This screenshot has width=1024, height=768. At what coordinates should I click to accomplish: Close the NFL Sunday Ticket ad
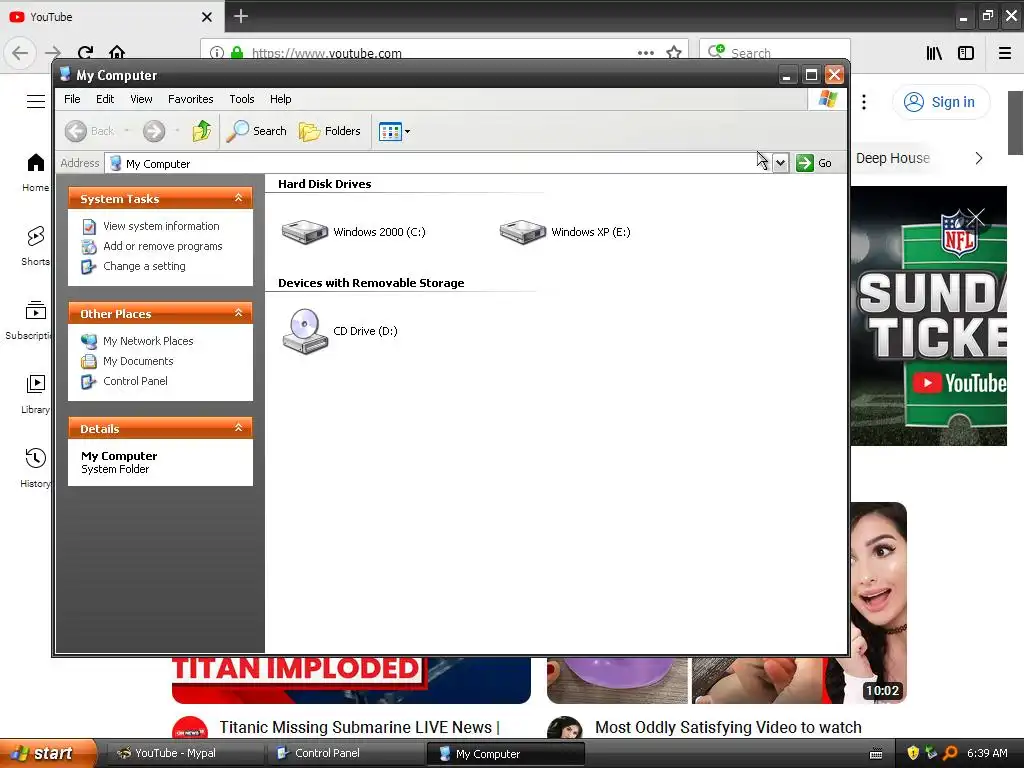point(976,217)
